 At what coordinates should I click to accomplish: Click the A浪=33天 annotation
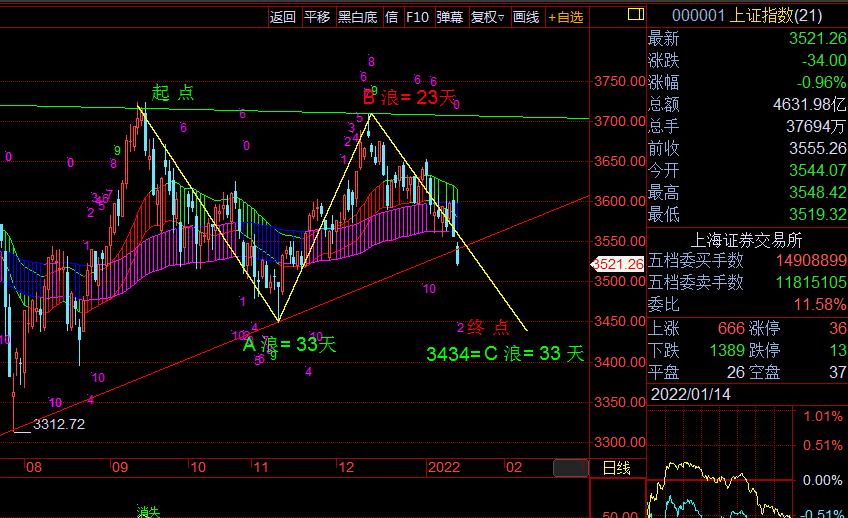tap(289, 344)
